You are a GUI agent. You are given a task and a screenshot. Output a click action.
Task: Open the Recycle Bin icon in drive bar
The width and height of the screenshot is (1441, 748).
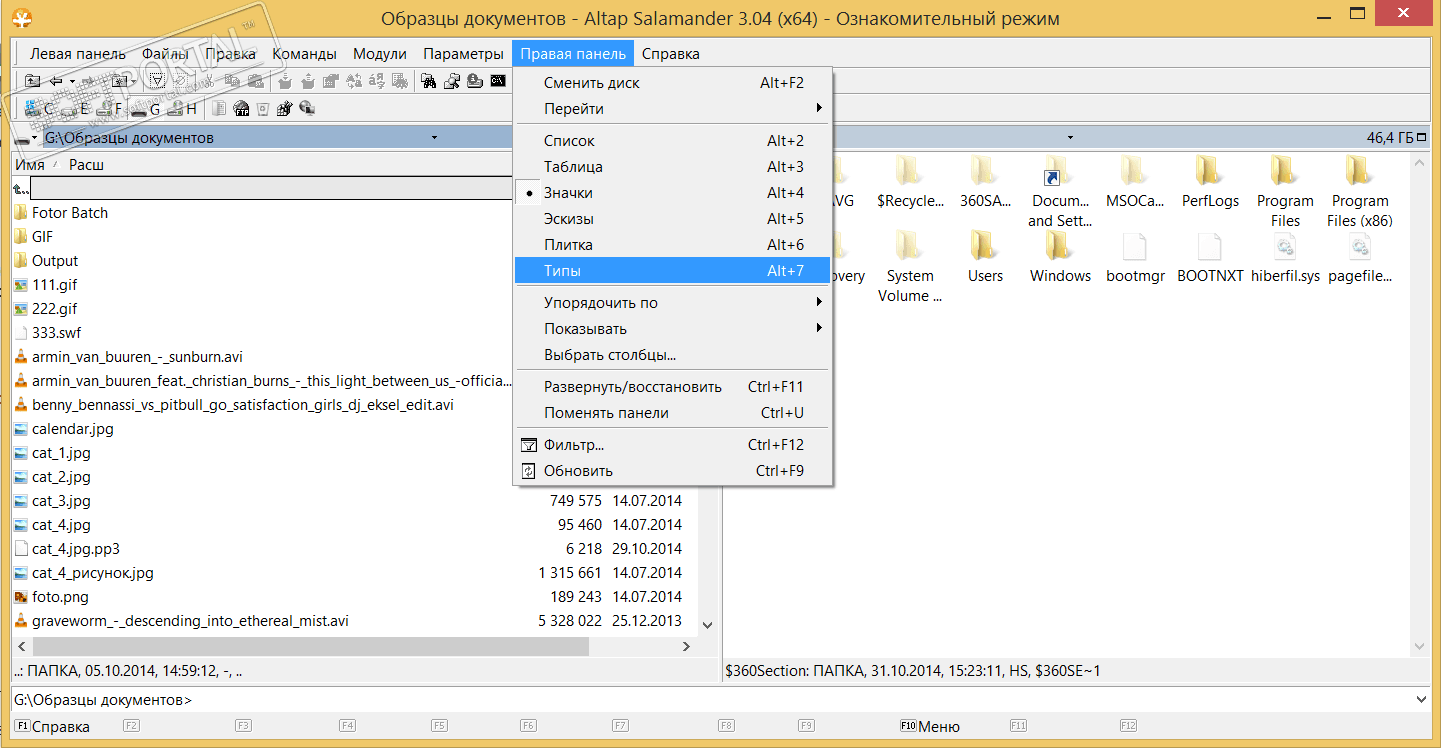pyautogui.click(x=263, y=109)
